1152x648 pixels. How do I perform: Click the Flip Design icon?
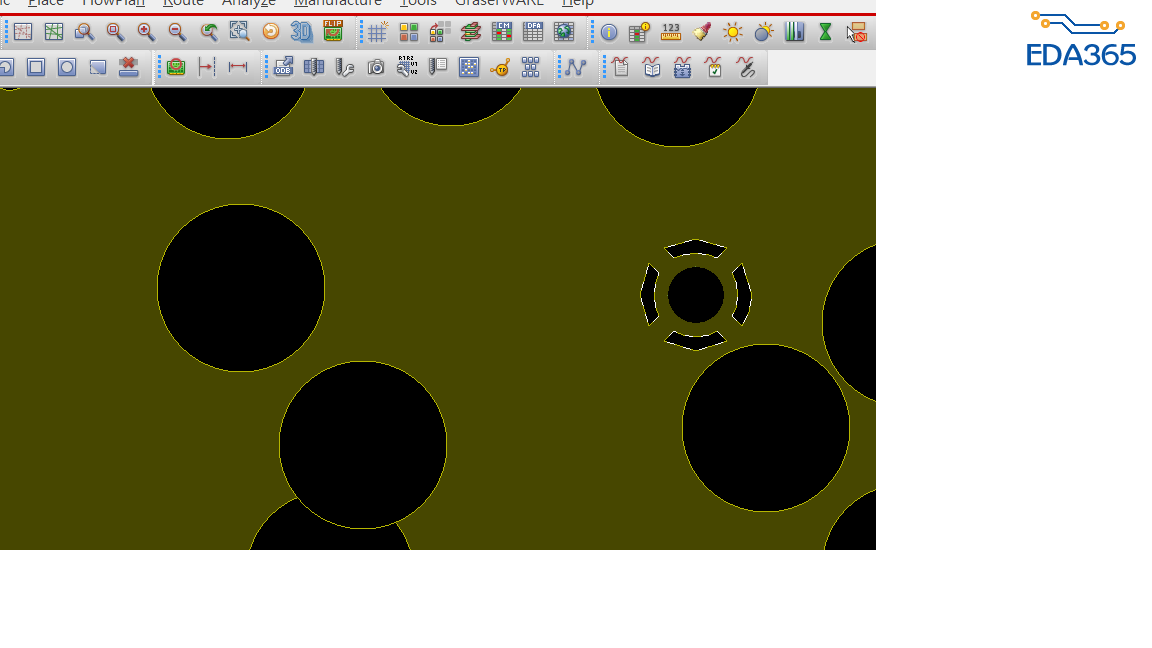pyautogui.click(x=333, y=31)
